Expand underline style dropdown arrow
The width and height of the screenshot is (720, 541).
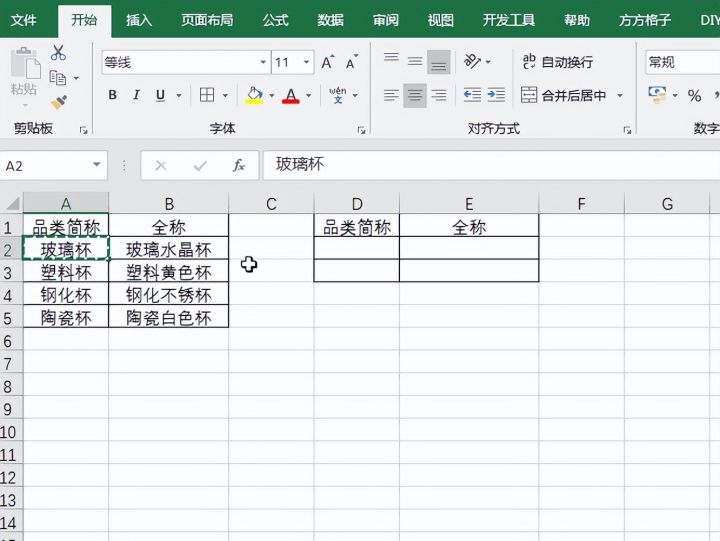click(x=179, y=96)
